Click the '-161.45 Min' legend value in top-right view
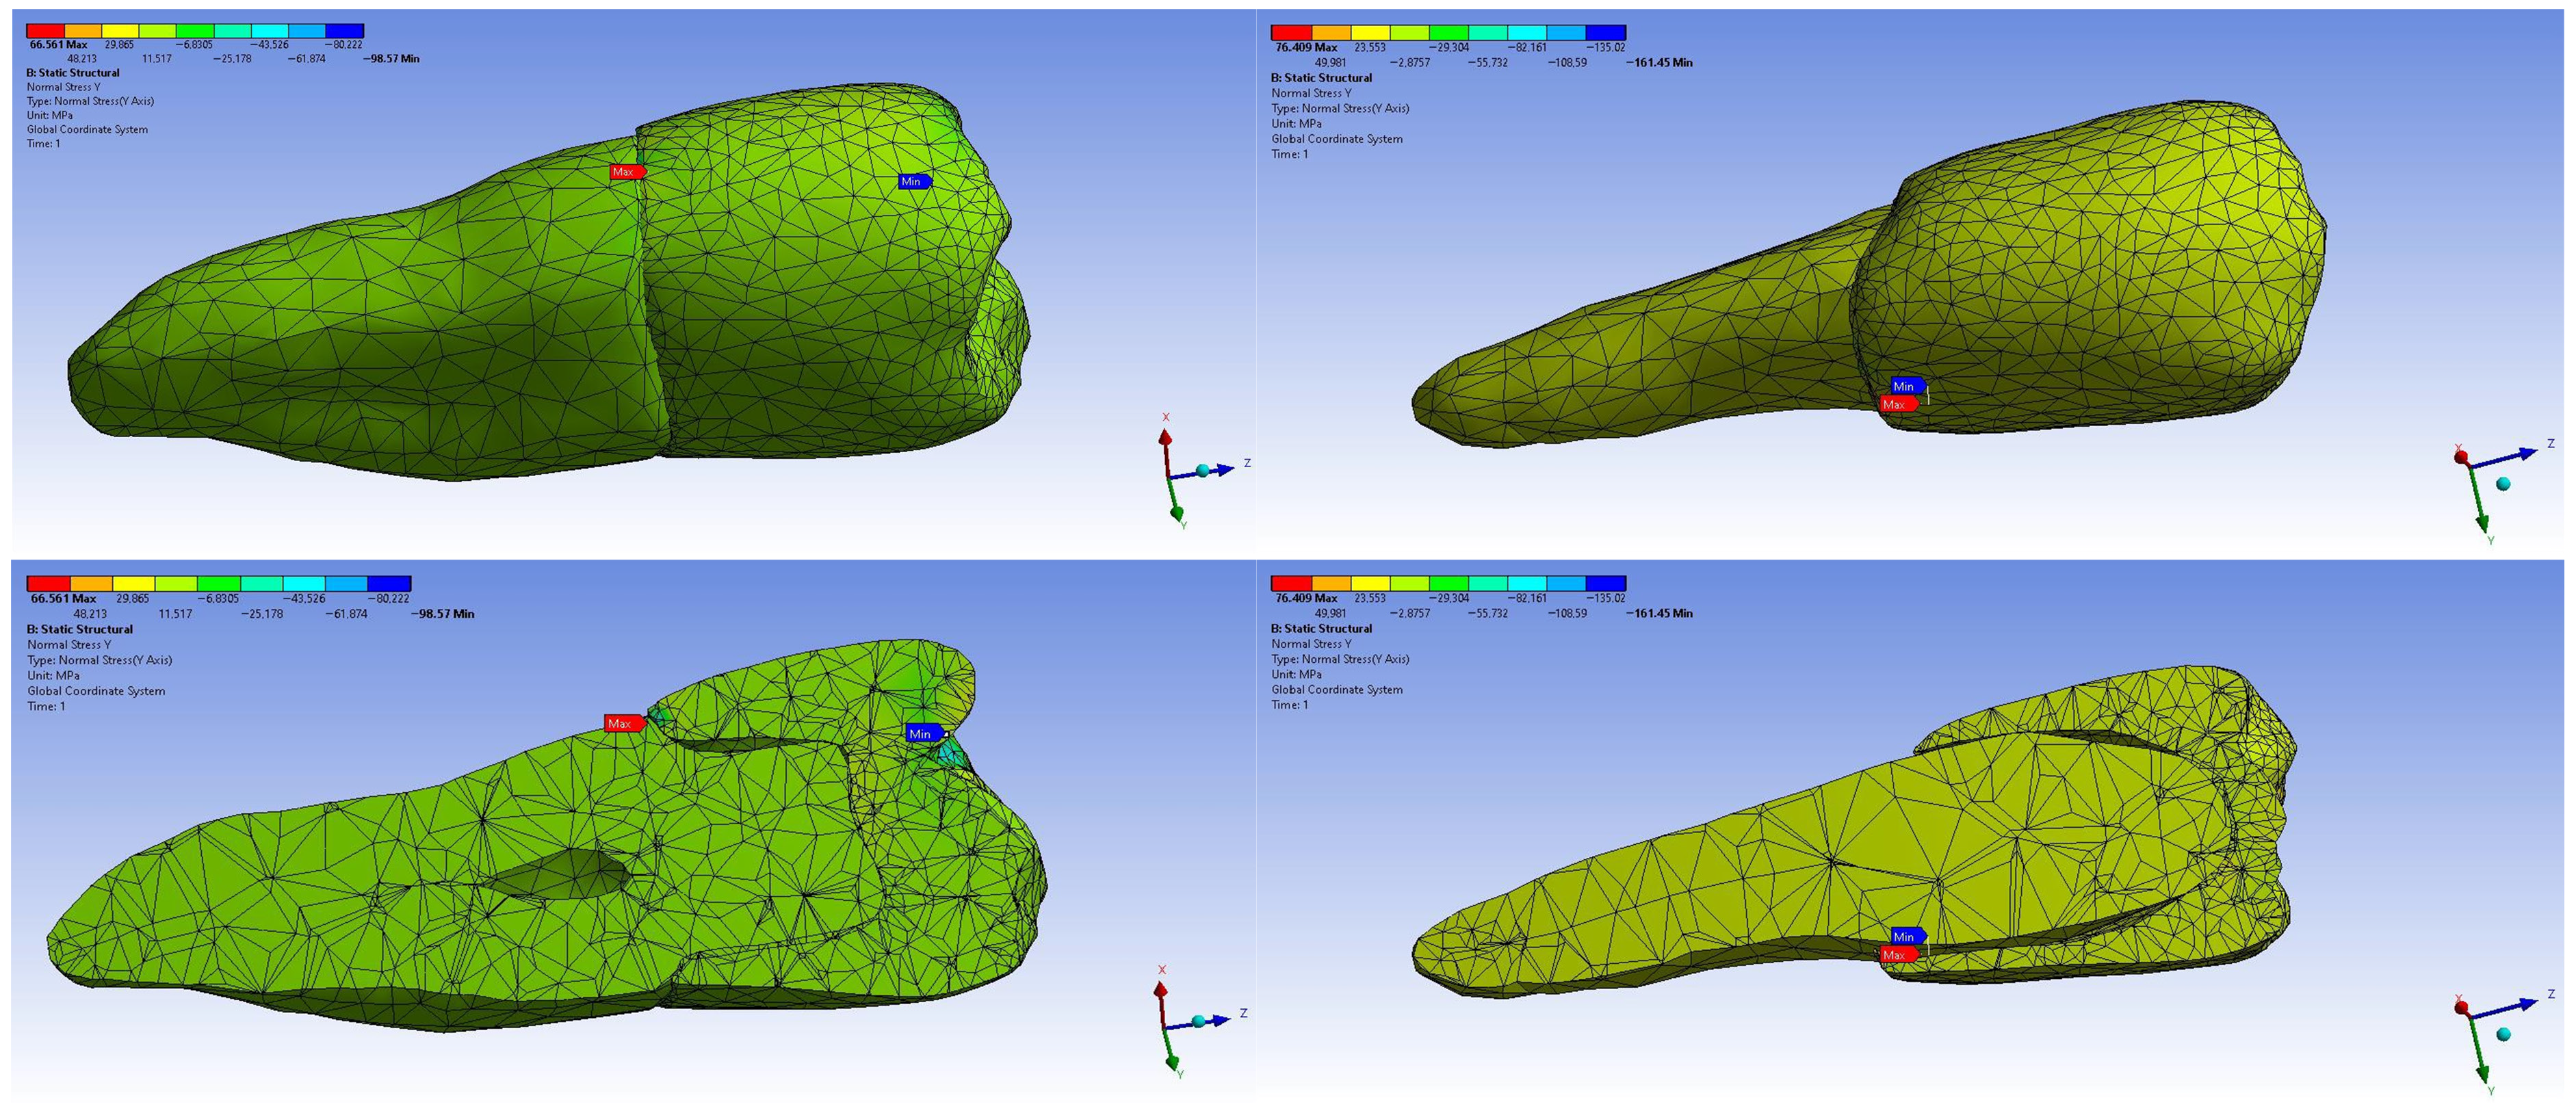The image size is (2576, 1113). click(1659, 62)
